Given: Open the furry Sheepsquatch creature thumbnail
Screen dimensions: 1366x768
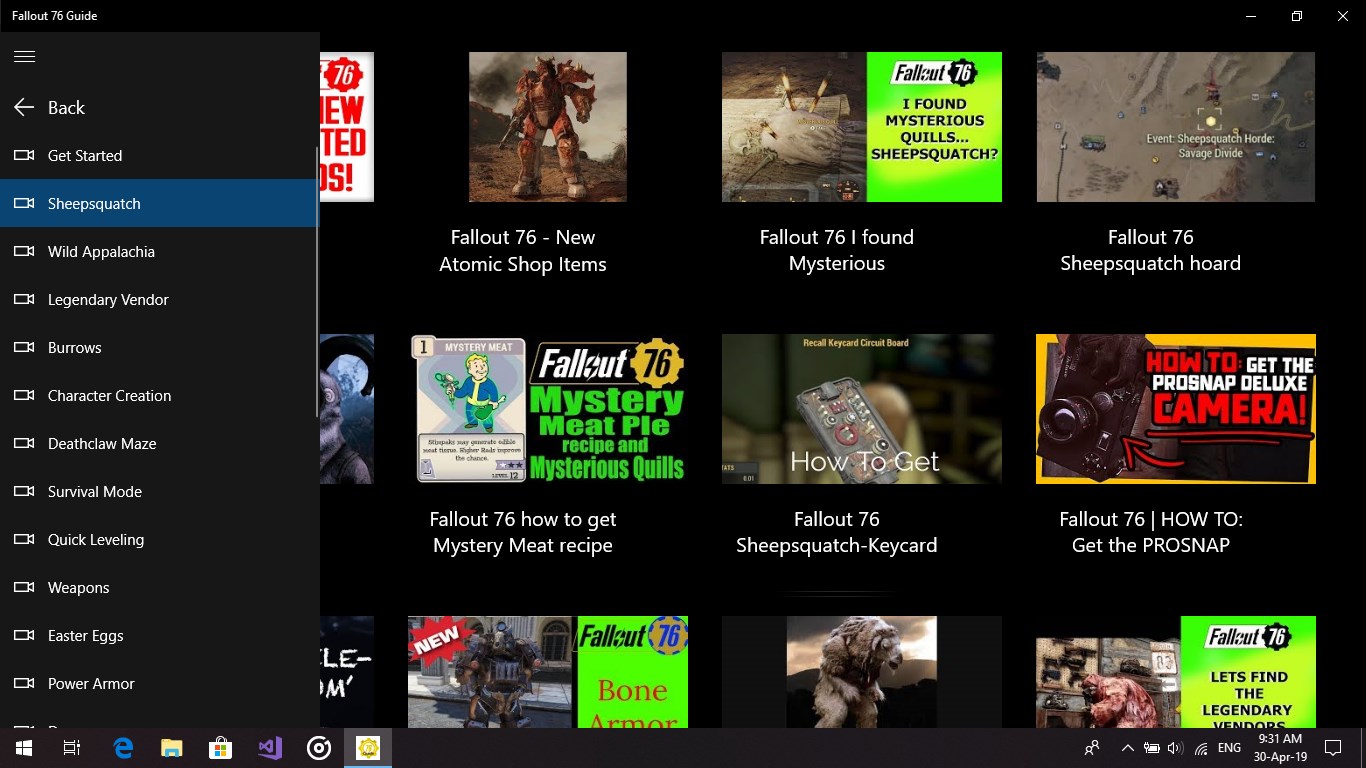Looking at the screenshot, I should tap(862, 672).
